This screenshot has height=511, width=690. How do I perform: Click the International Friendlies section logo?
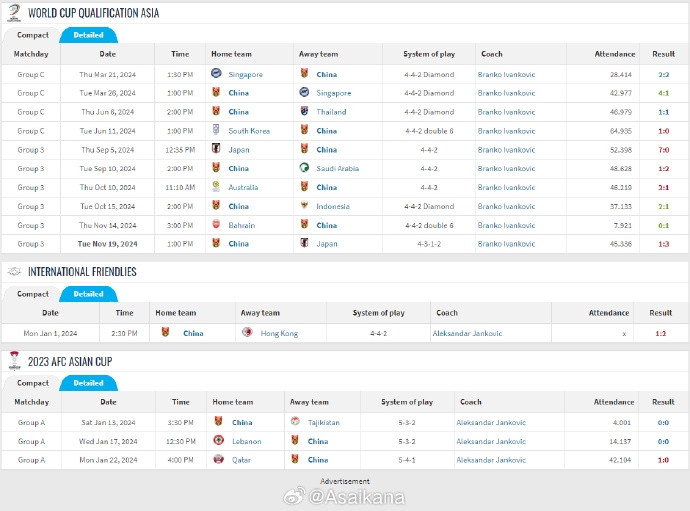point(14,272)
